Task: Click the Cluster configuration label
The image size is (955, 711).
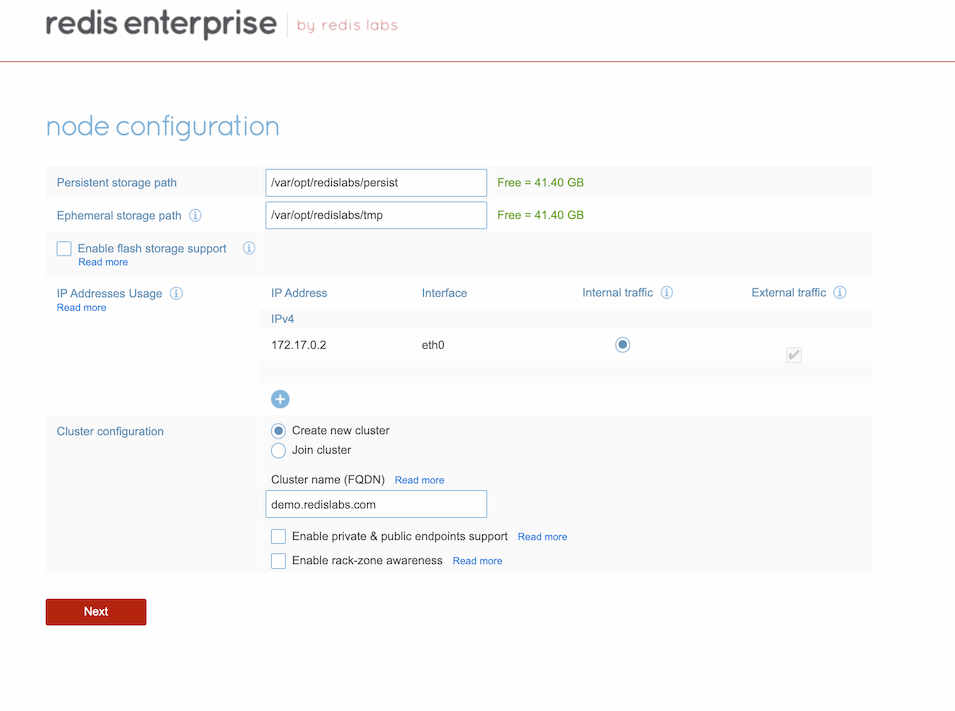Action: point(110,431)
